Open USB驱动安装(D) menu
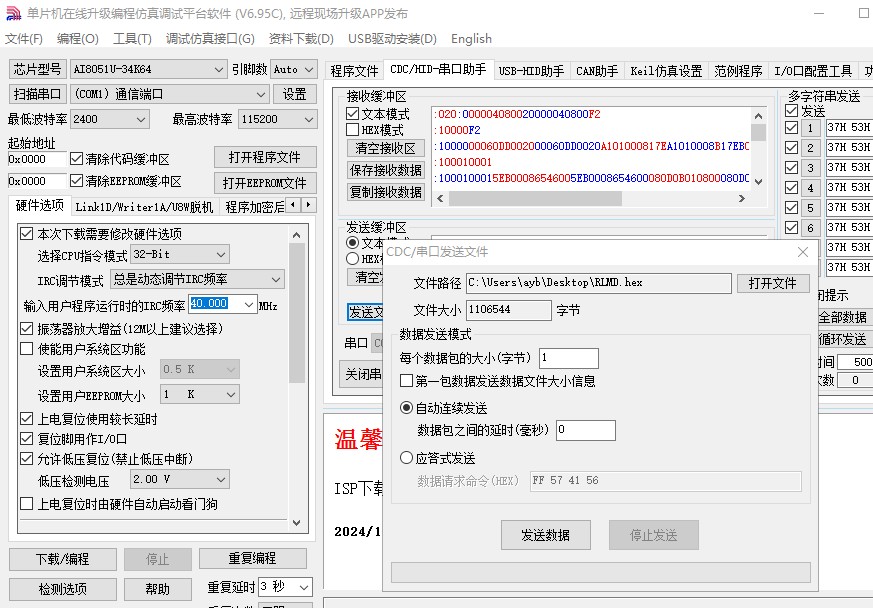The image size is (873, 608). tap(393, 38)
